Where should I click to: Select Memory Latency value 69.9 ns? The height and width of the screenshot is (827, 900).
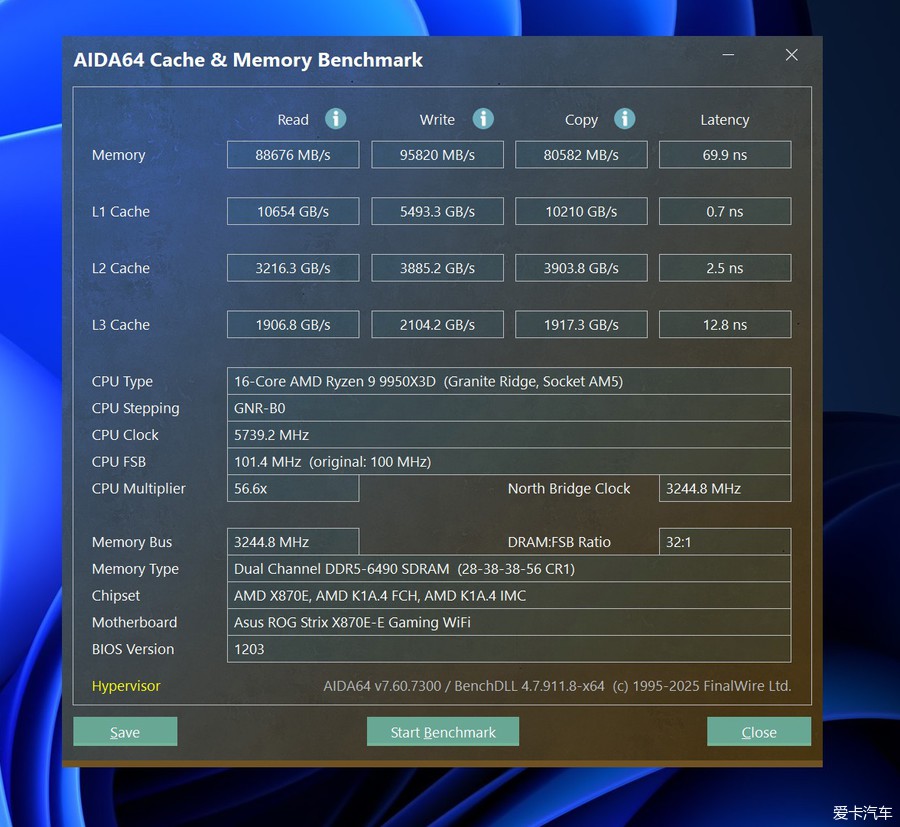(725, 155)
